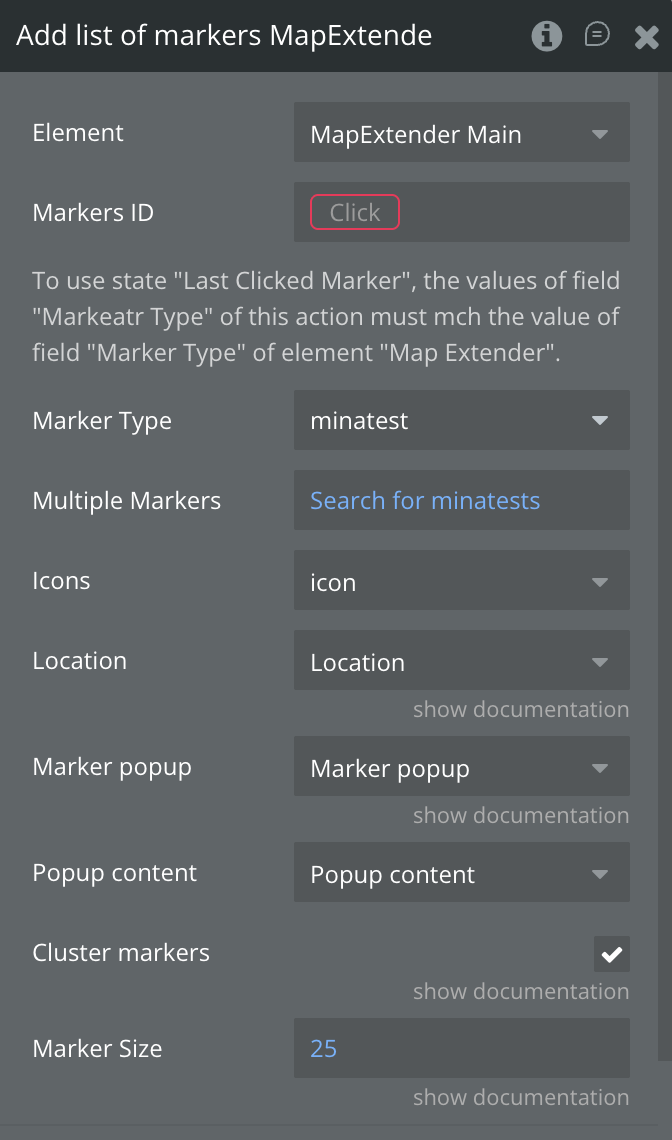The height and width of the screenshot is (1140, 672).
Task: Show documentation for Cluster markers
Action: pos(521,992)
